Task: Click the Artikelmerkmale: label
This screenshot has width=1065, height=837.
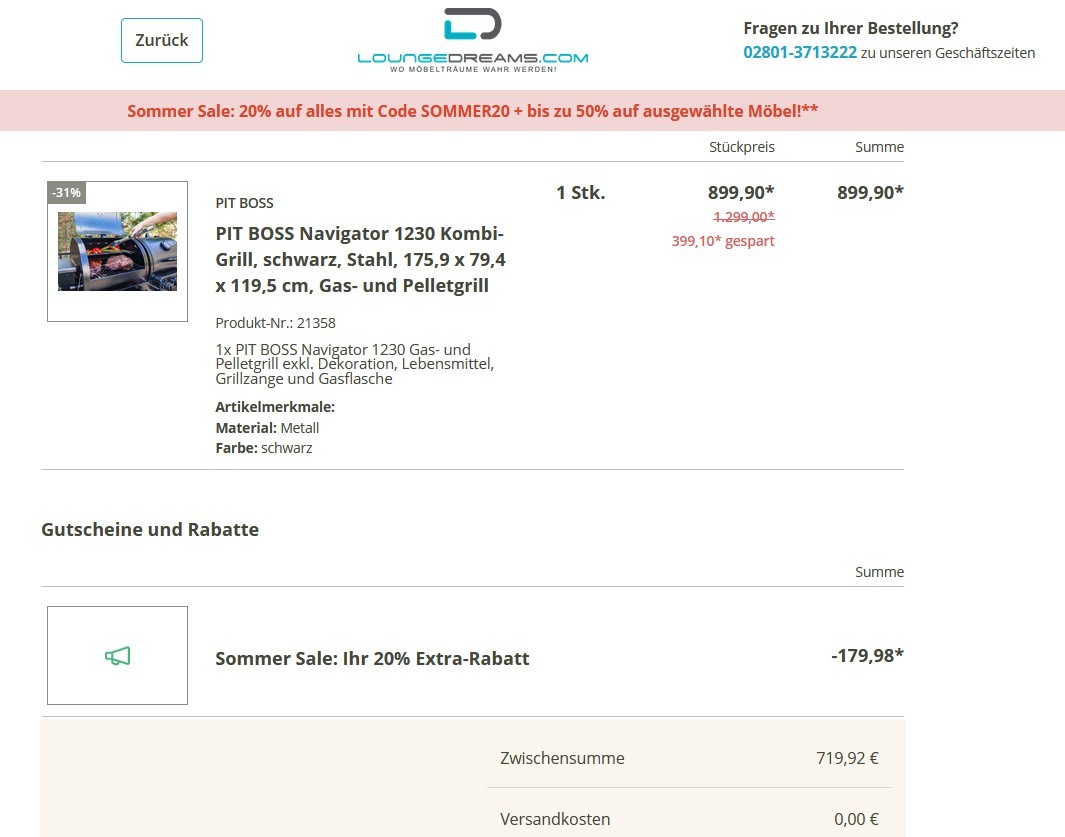Action: point(275,408)
